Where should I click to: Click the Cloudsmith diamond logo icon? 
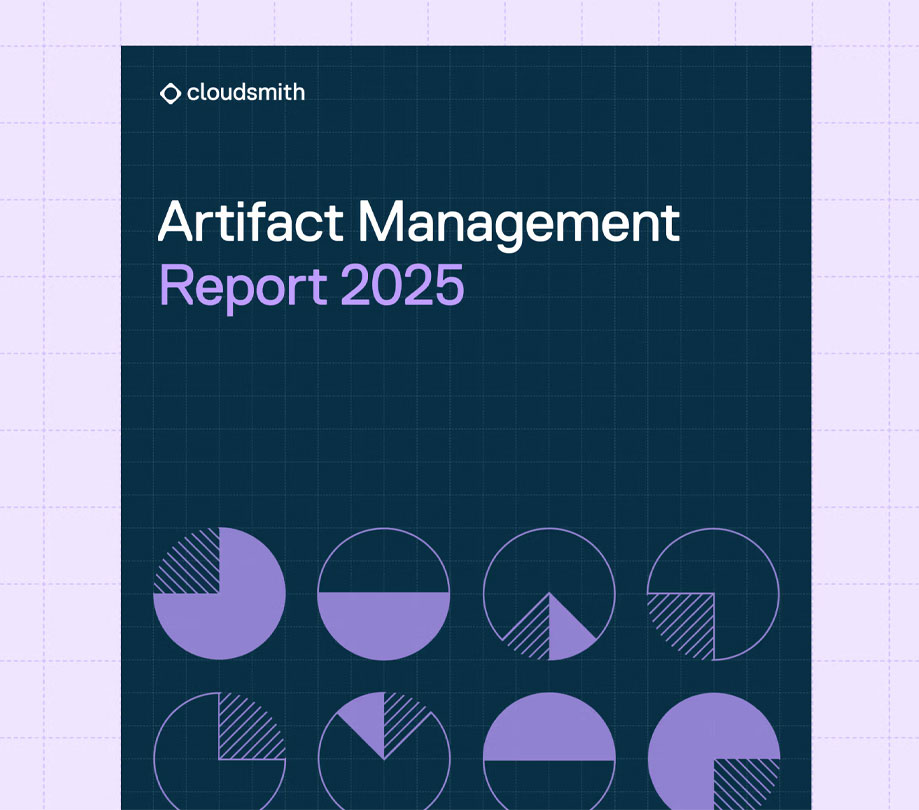pyautogui.click(x=170, y=93)
